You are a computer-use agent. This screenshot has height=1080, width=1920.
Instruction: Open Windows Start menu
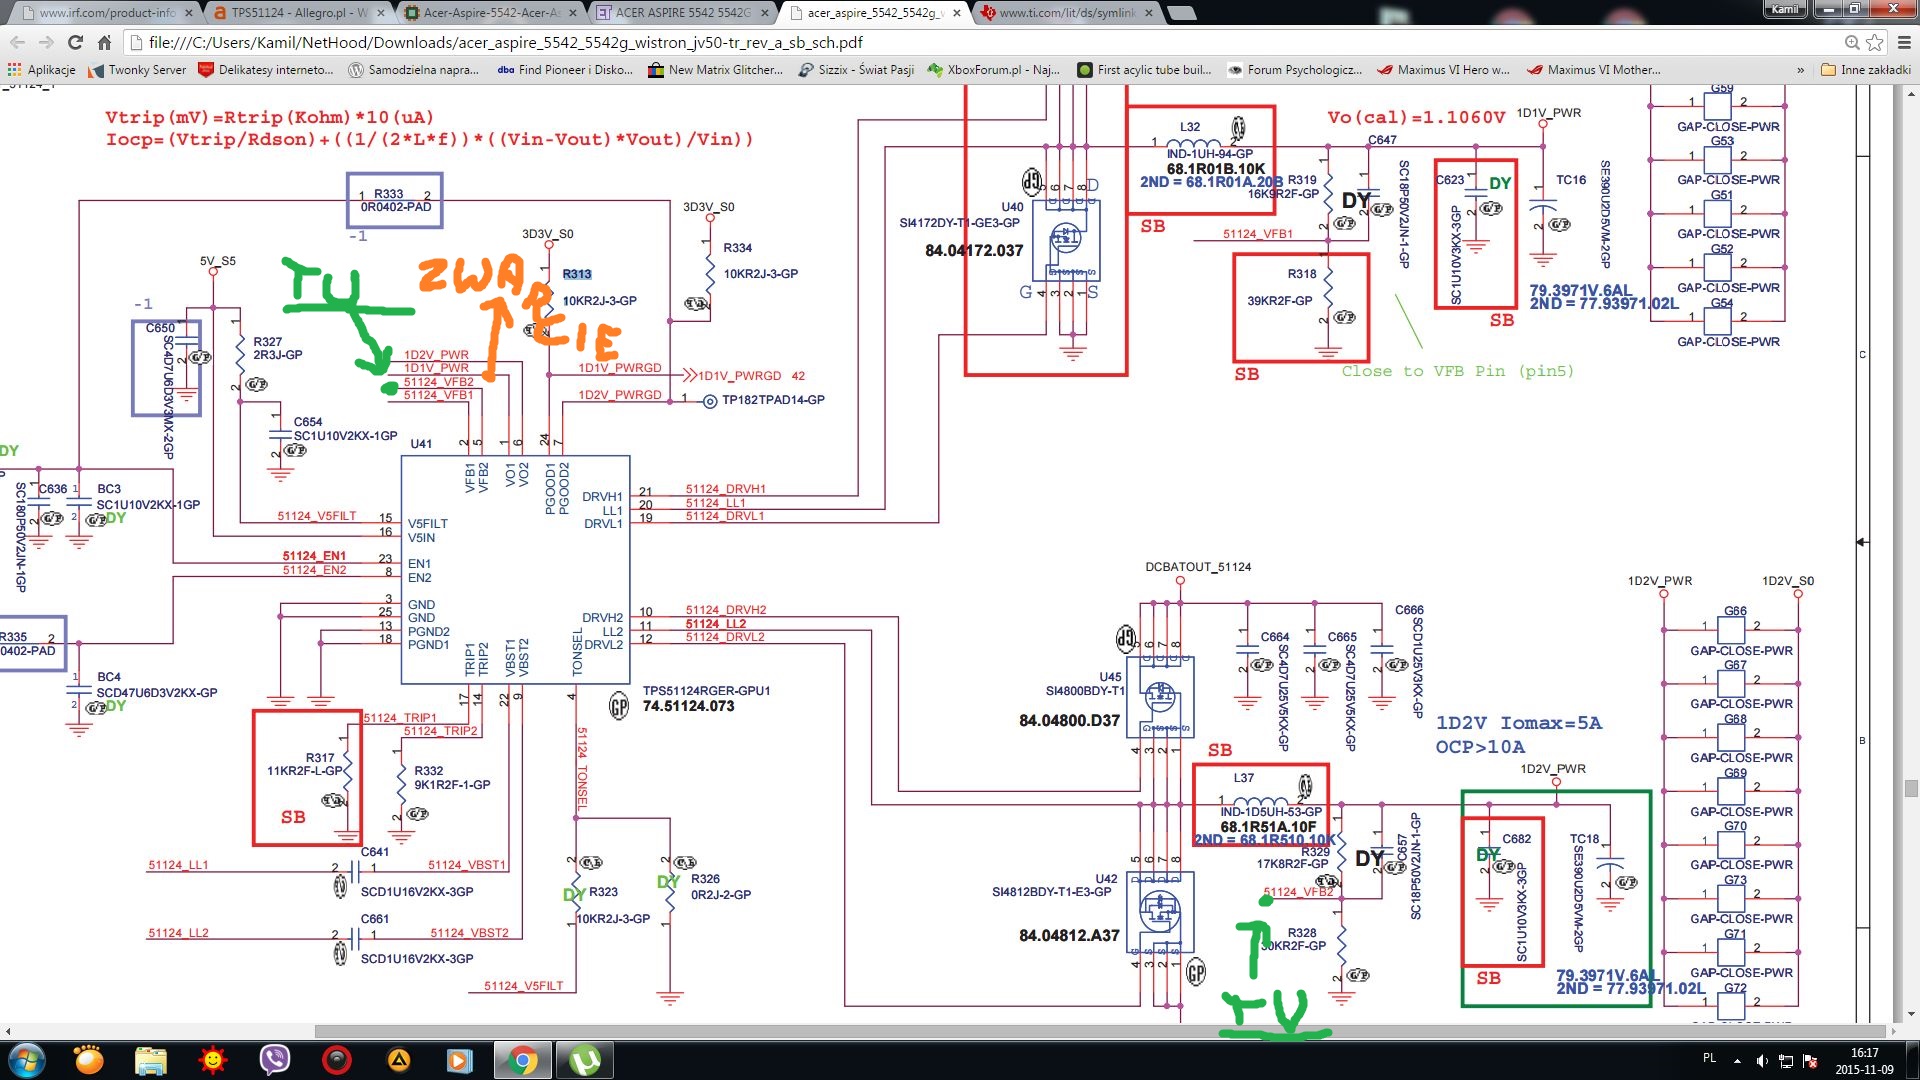(x=26, y=1060)
